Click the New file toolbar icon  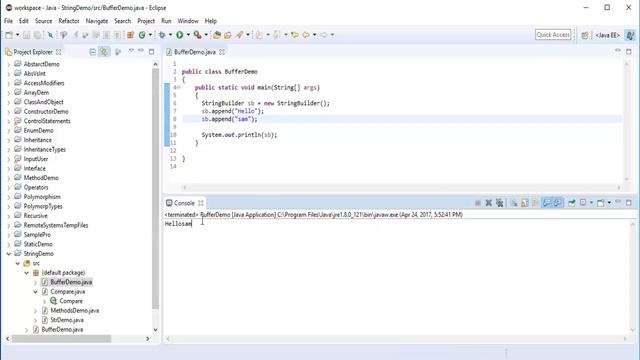[9, 35]
